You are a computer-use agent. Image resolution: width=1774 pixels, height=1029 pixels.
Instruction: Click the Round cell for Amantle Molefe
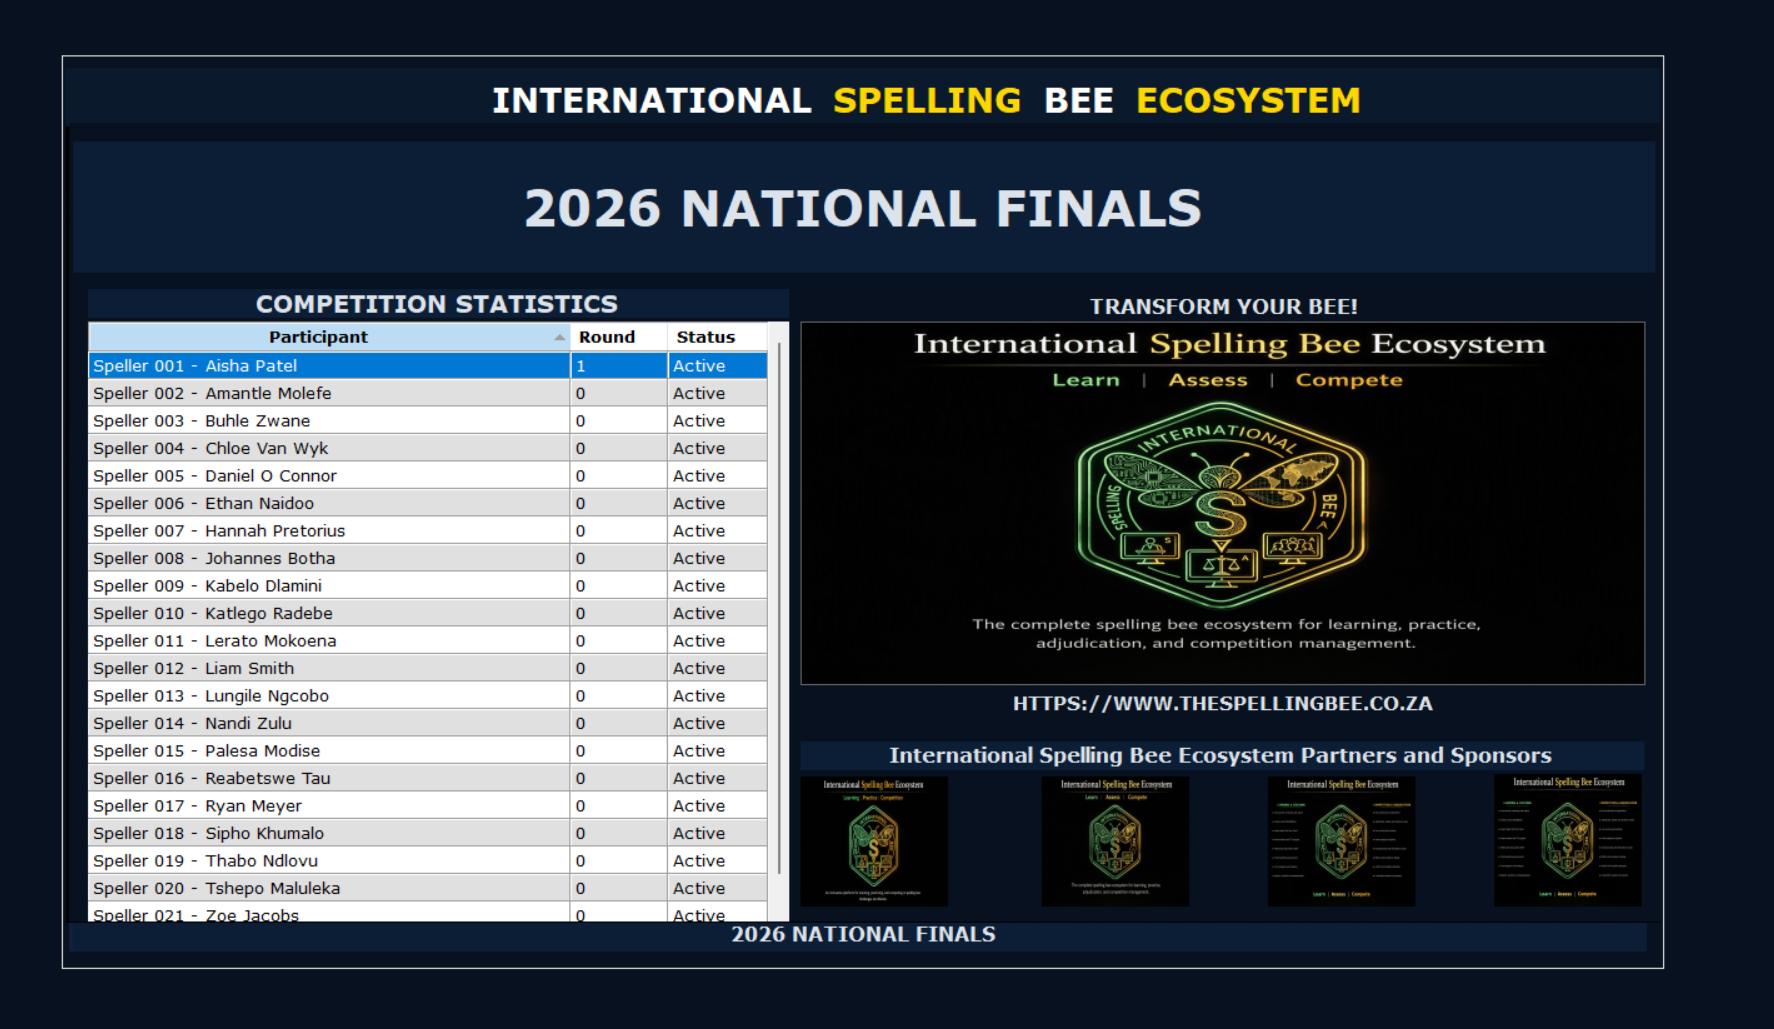[619, 394]
